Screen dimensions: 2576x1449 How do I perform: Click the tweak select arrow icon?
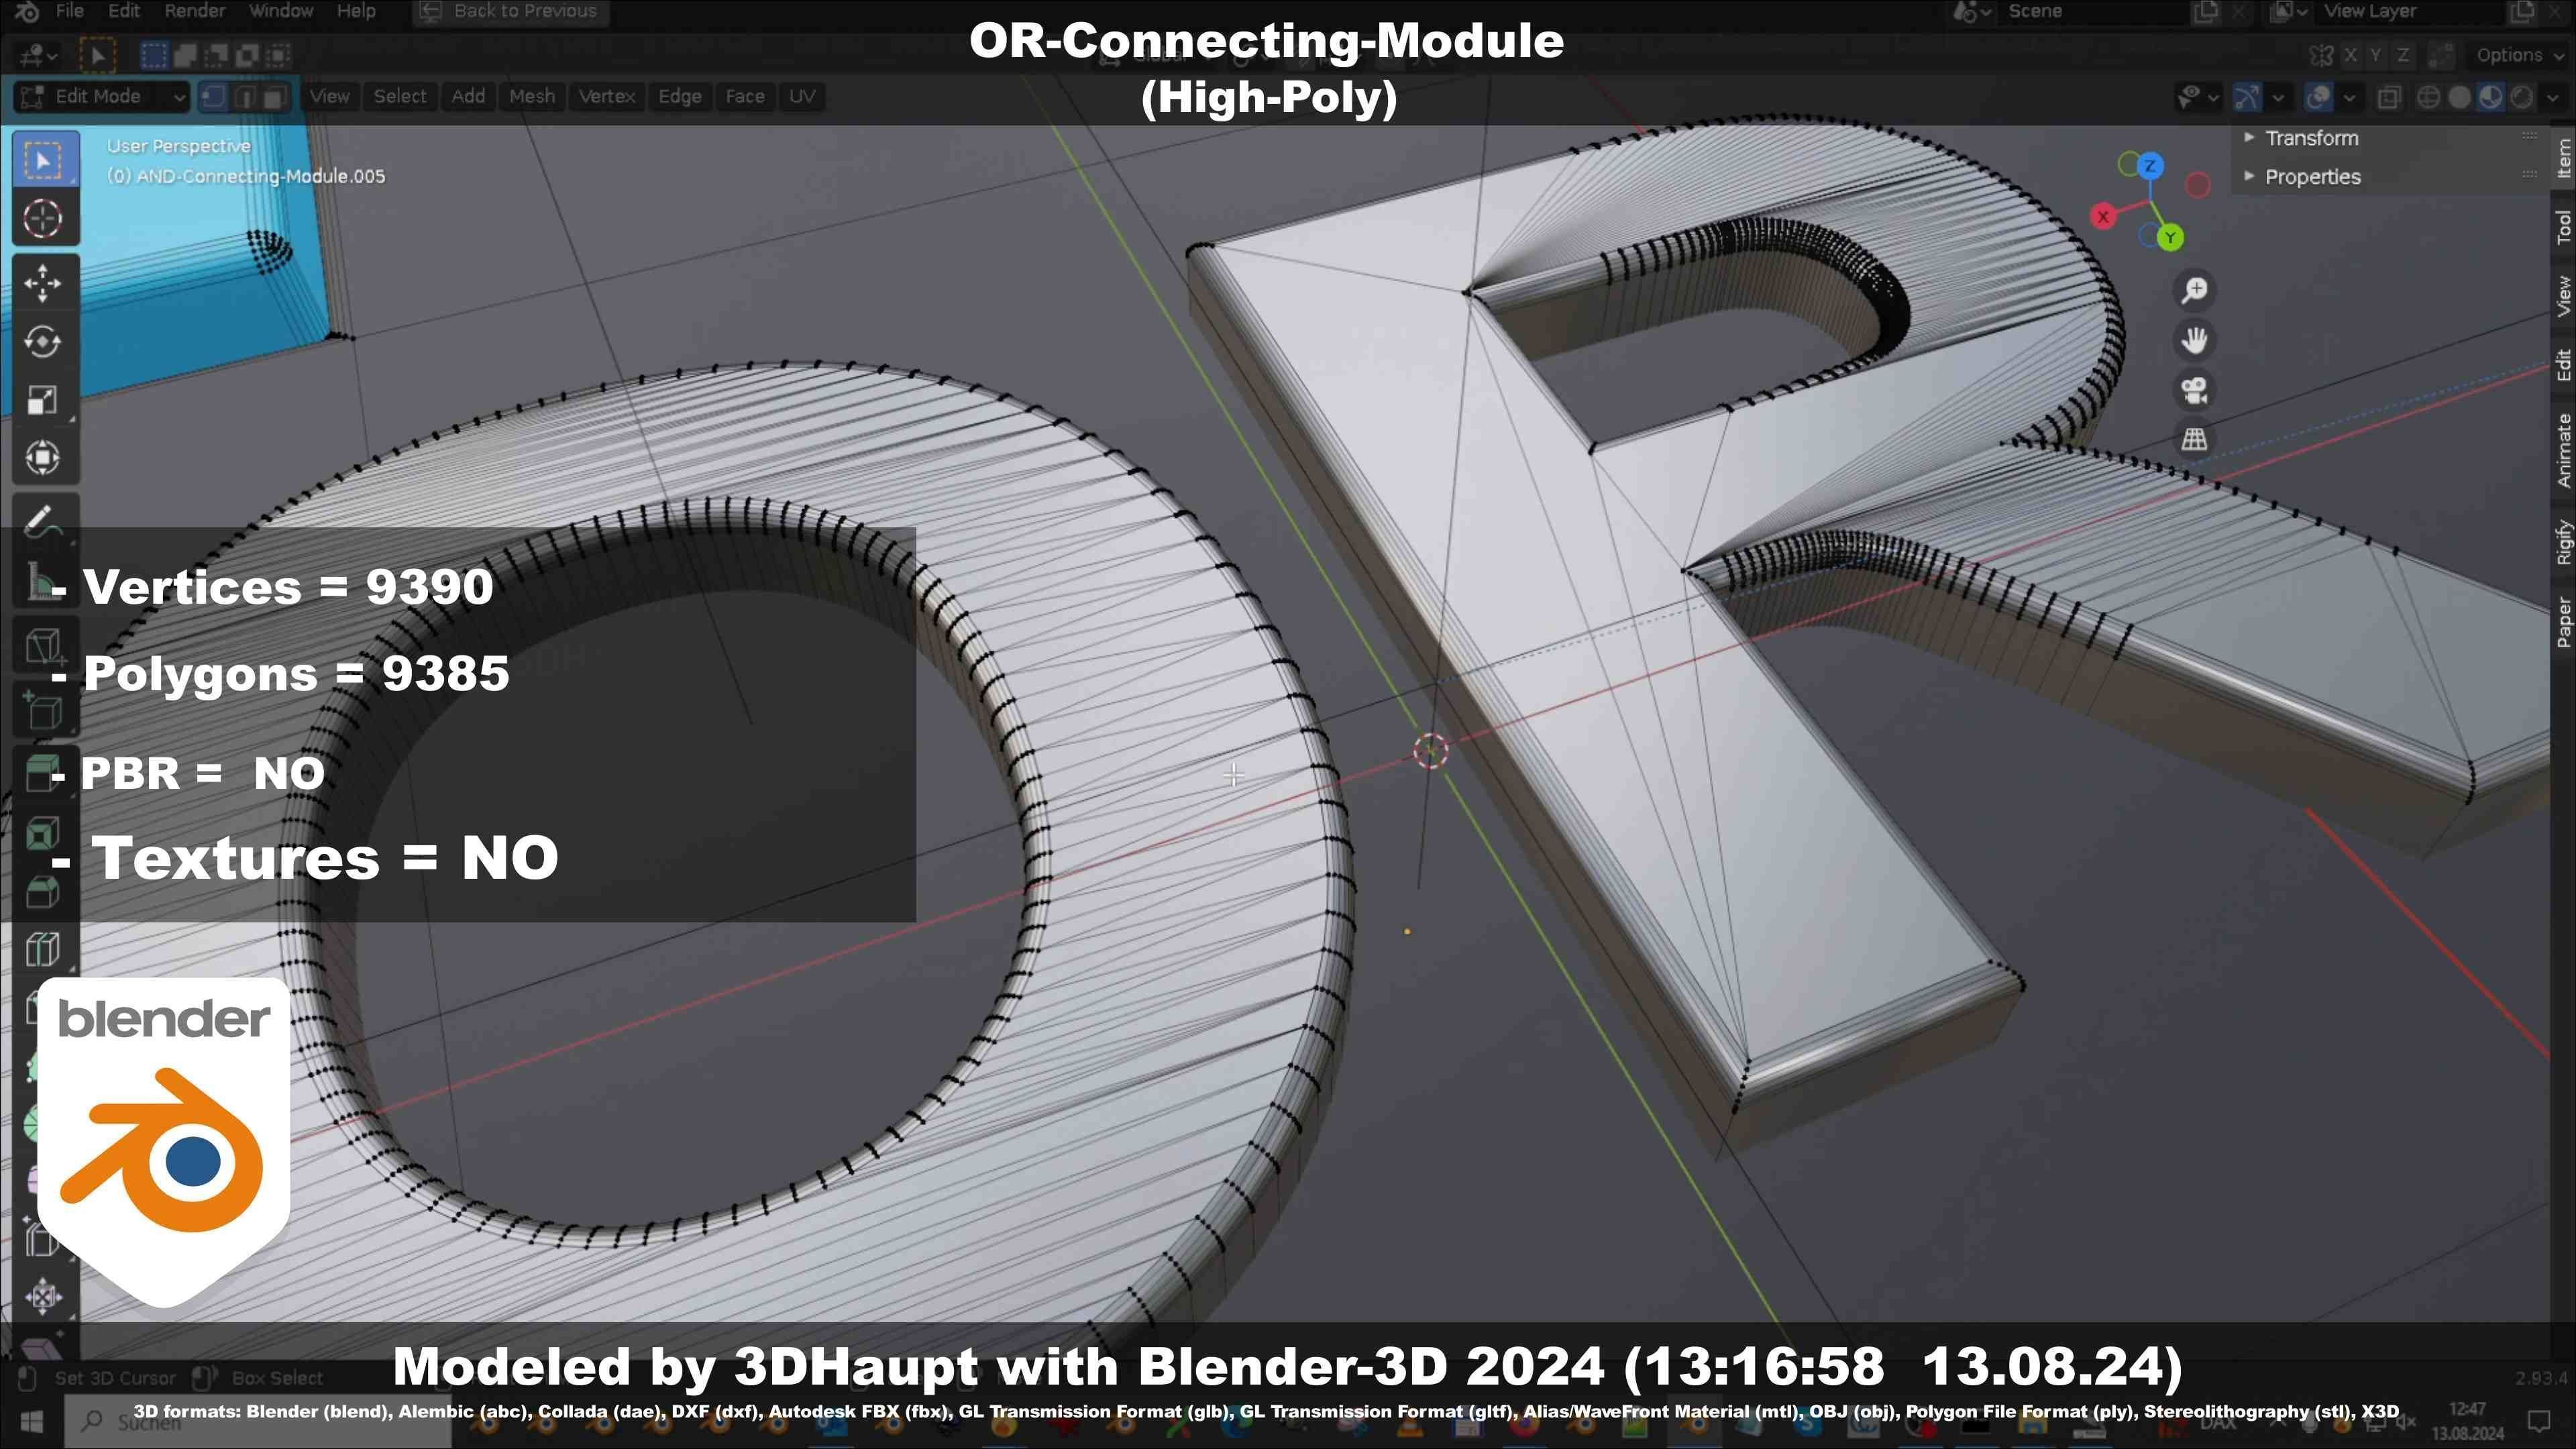point(97,55)
